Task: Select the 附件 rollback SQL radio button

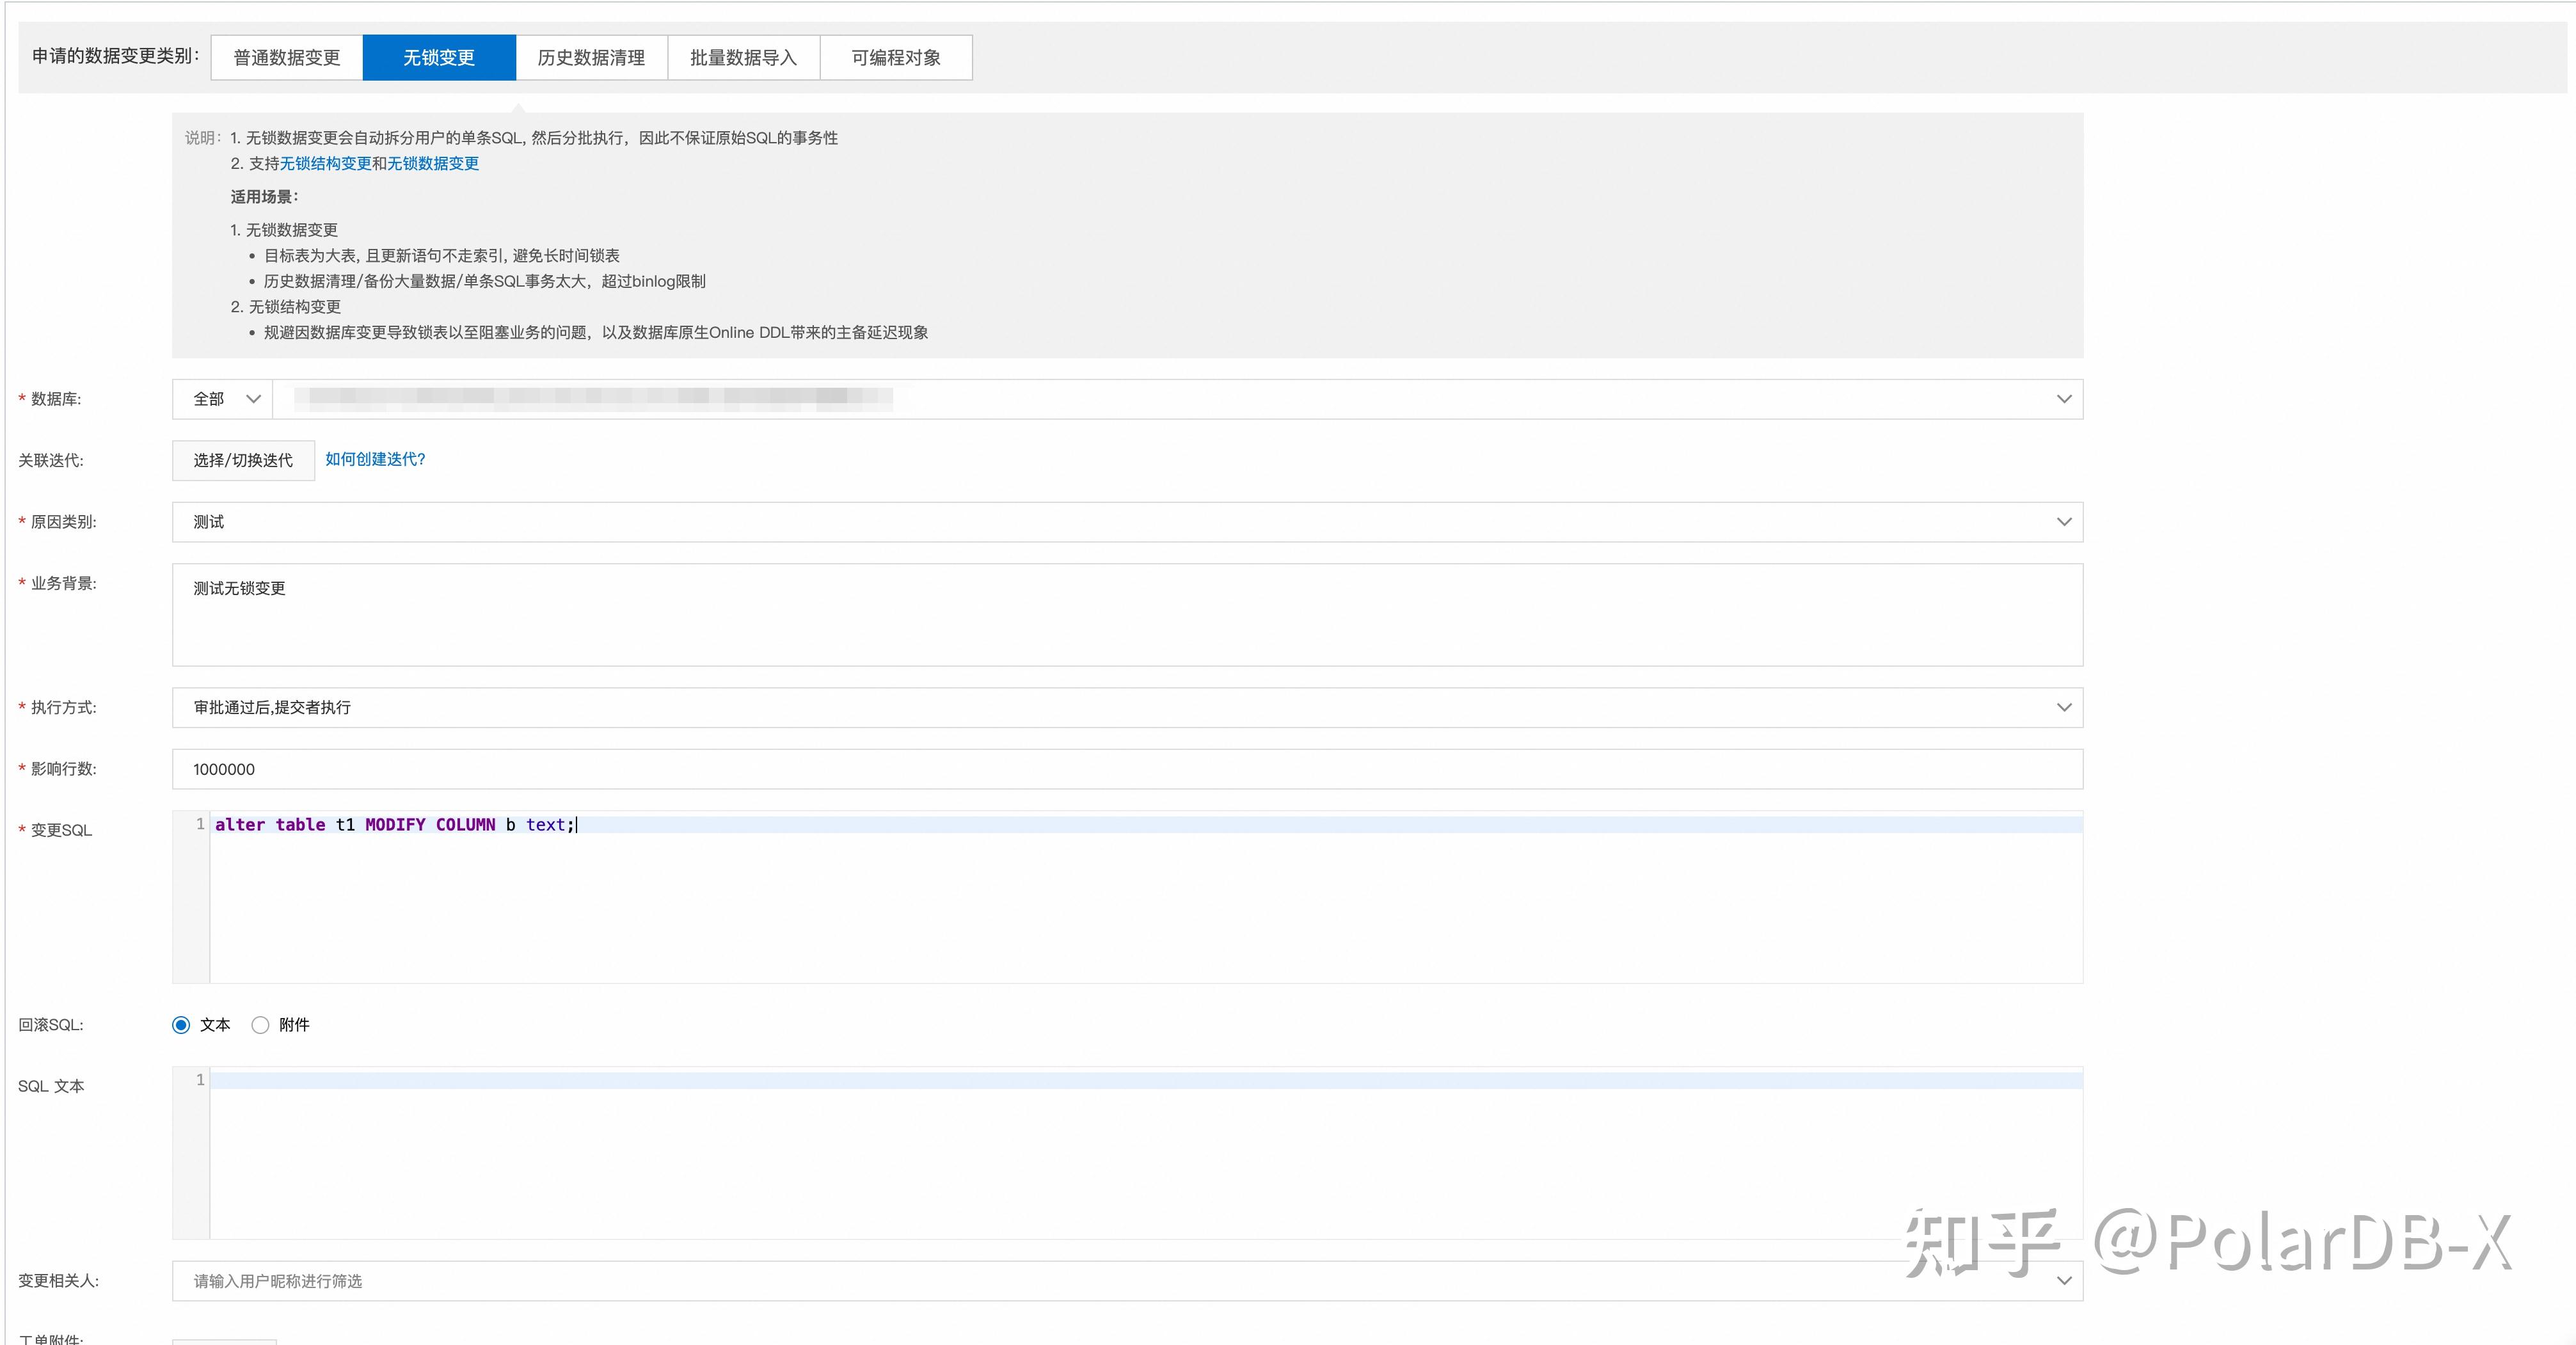Action: (x=261, y=1025)
